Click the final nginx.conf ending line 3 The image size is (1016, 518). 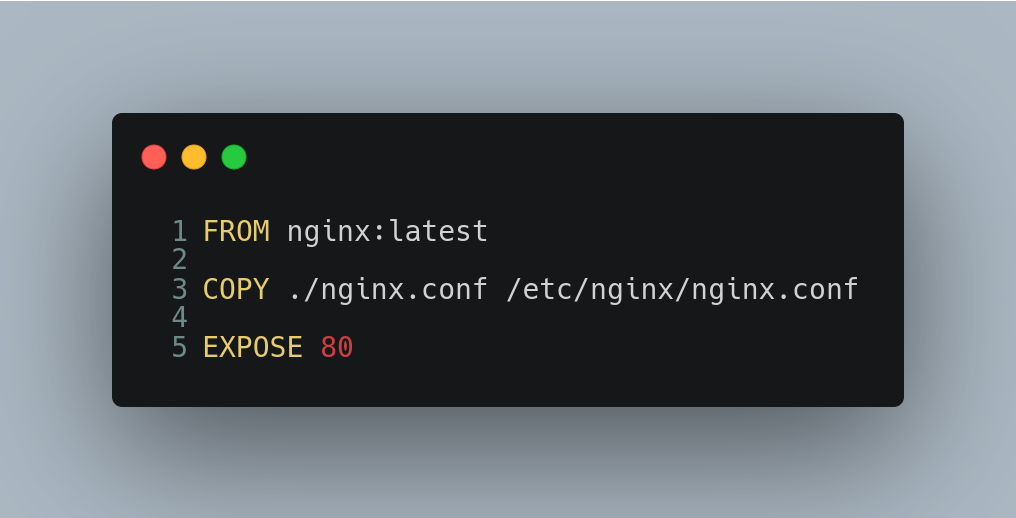(775, 290)
